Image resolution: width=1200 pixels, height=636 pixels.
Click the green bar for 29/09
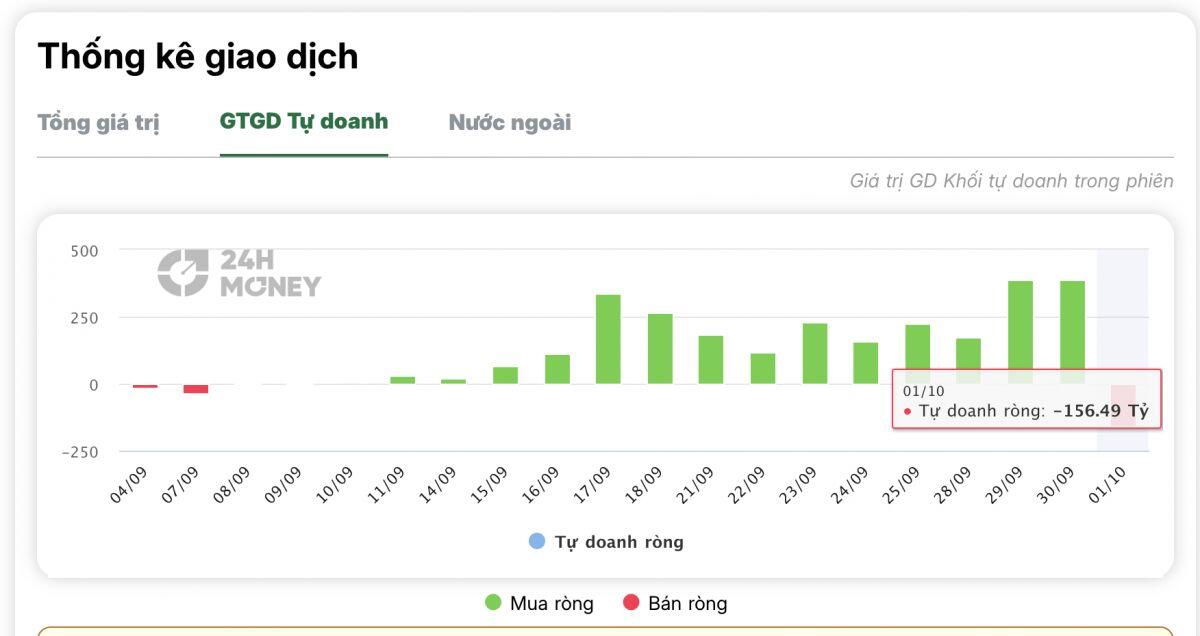pyautogui.click(x=1020, y=332)
